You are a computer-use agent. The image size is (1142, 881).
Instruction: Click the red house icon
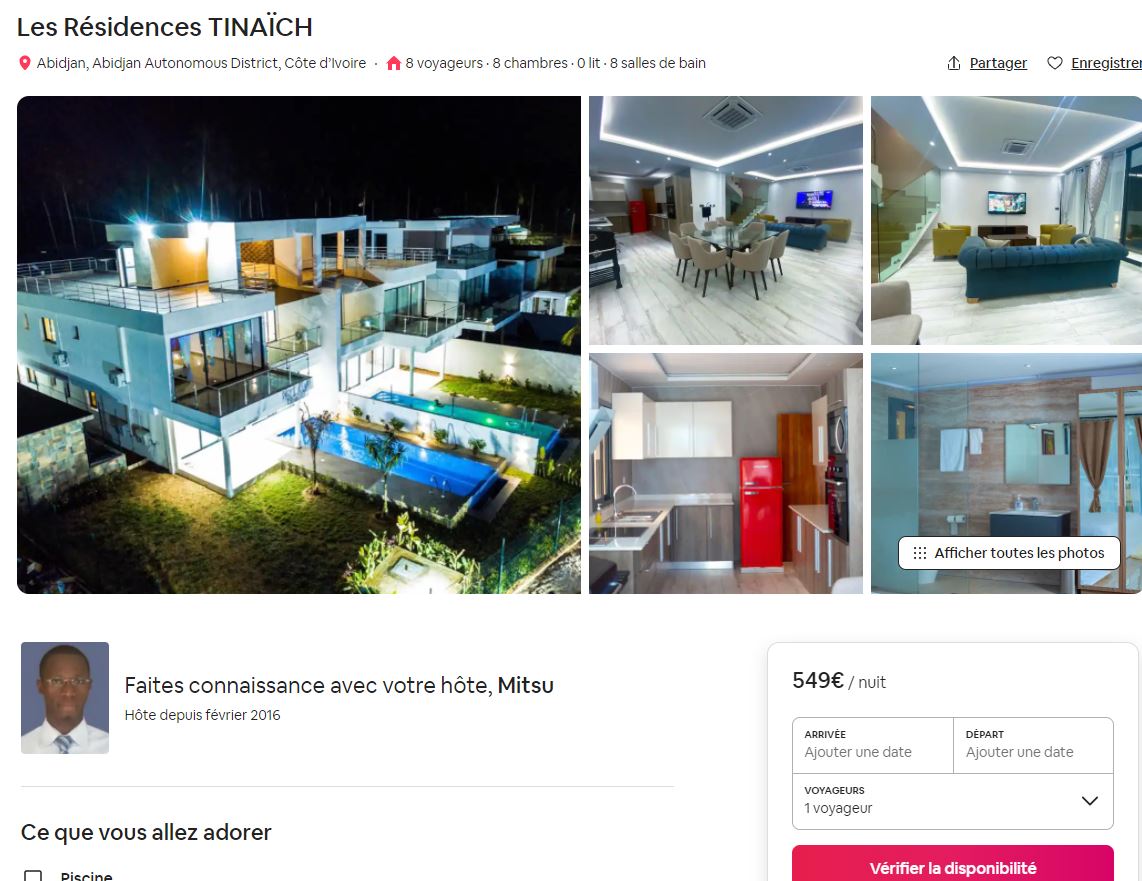point(394,63)
